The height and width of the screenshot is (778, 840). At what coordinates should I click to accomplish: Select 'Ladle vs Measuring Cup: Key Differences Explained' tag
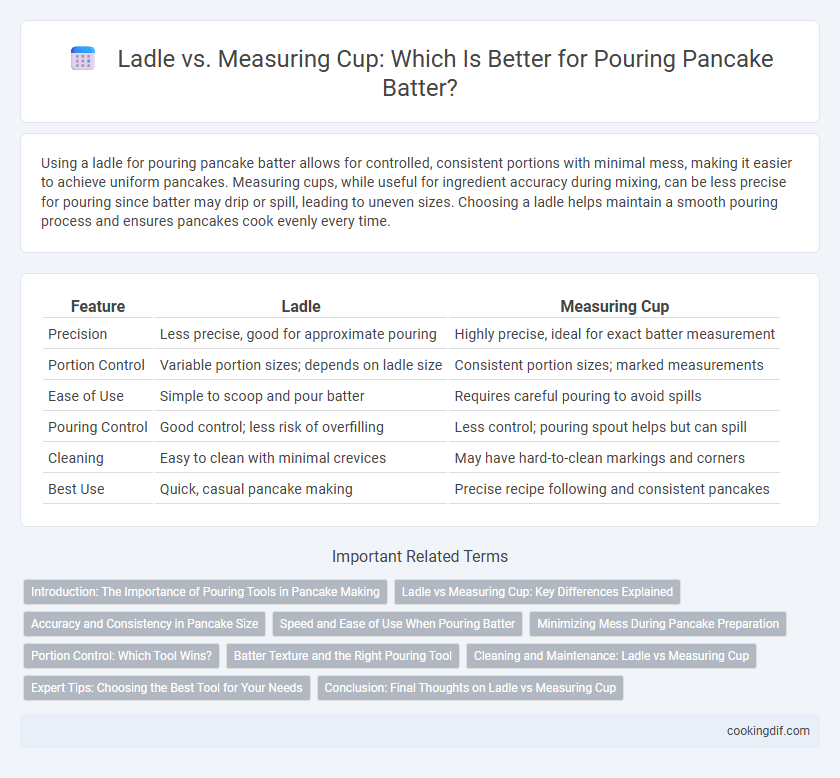point(537,592)
